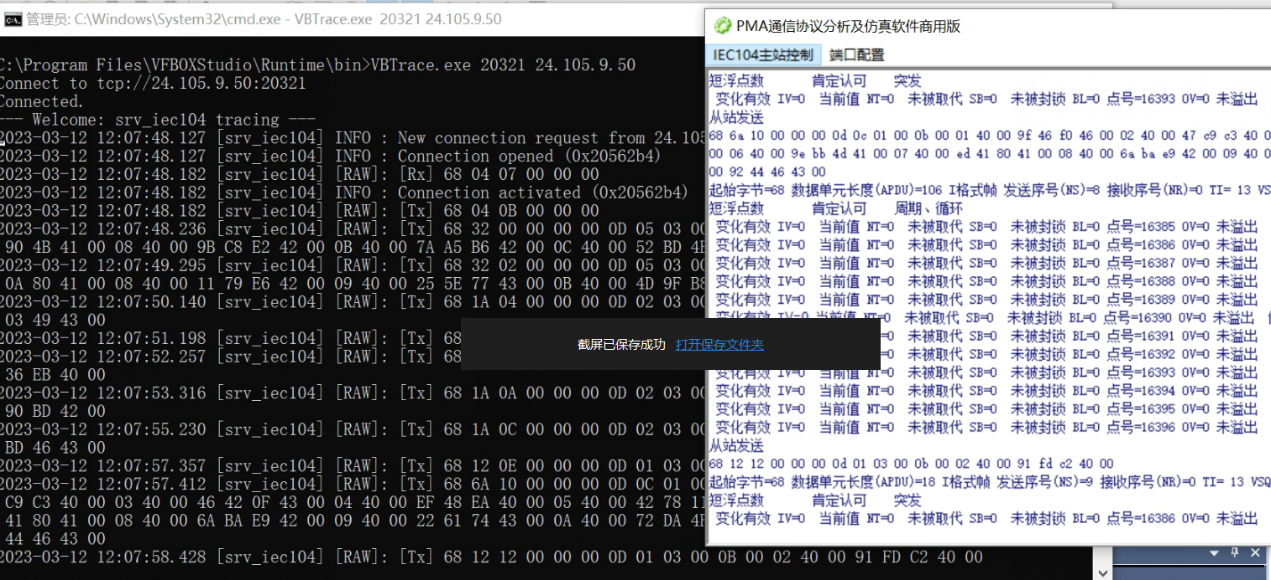Click the log line timestamped 12:07:49.295
Image resolution: width=1271 pixels, height=580 pixels.
(x=352, y=266)
